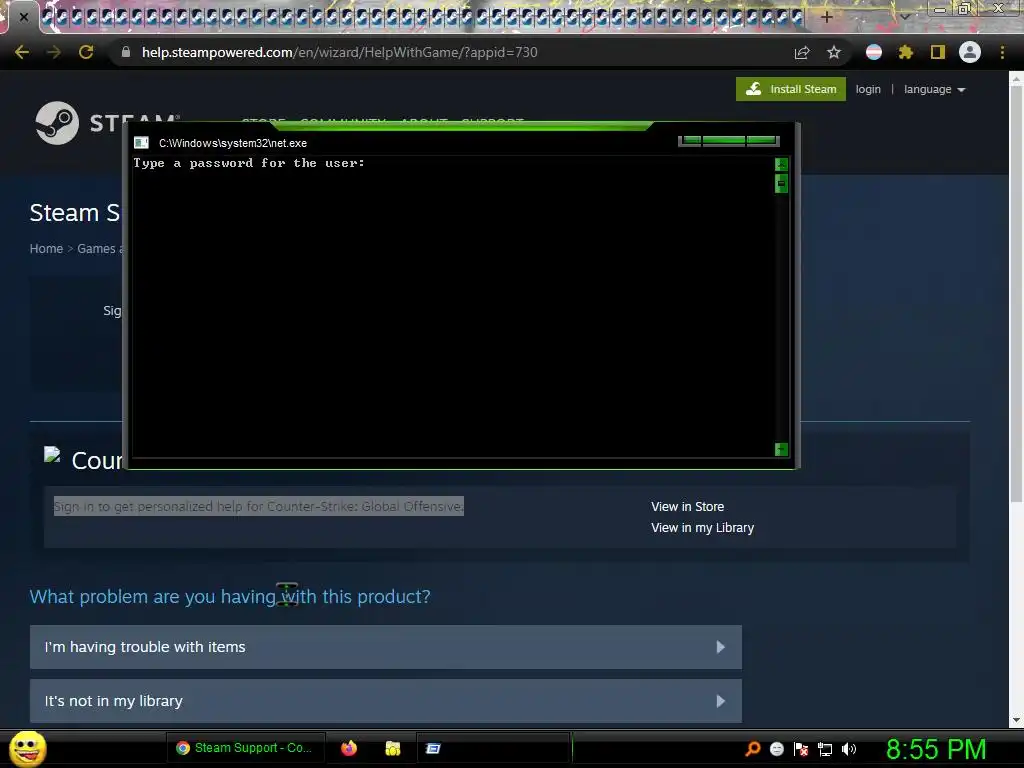This screenshot has width=1024, height=768.
Task: Open the View in my Library link
Action: [x=702, y=528]
